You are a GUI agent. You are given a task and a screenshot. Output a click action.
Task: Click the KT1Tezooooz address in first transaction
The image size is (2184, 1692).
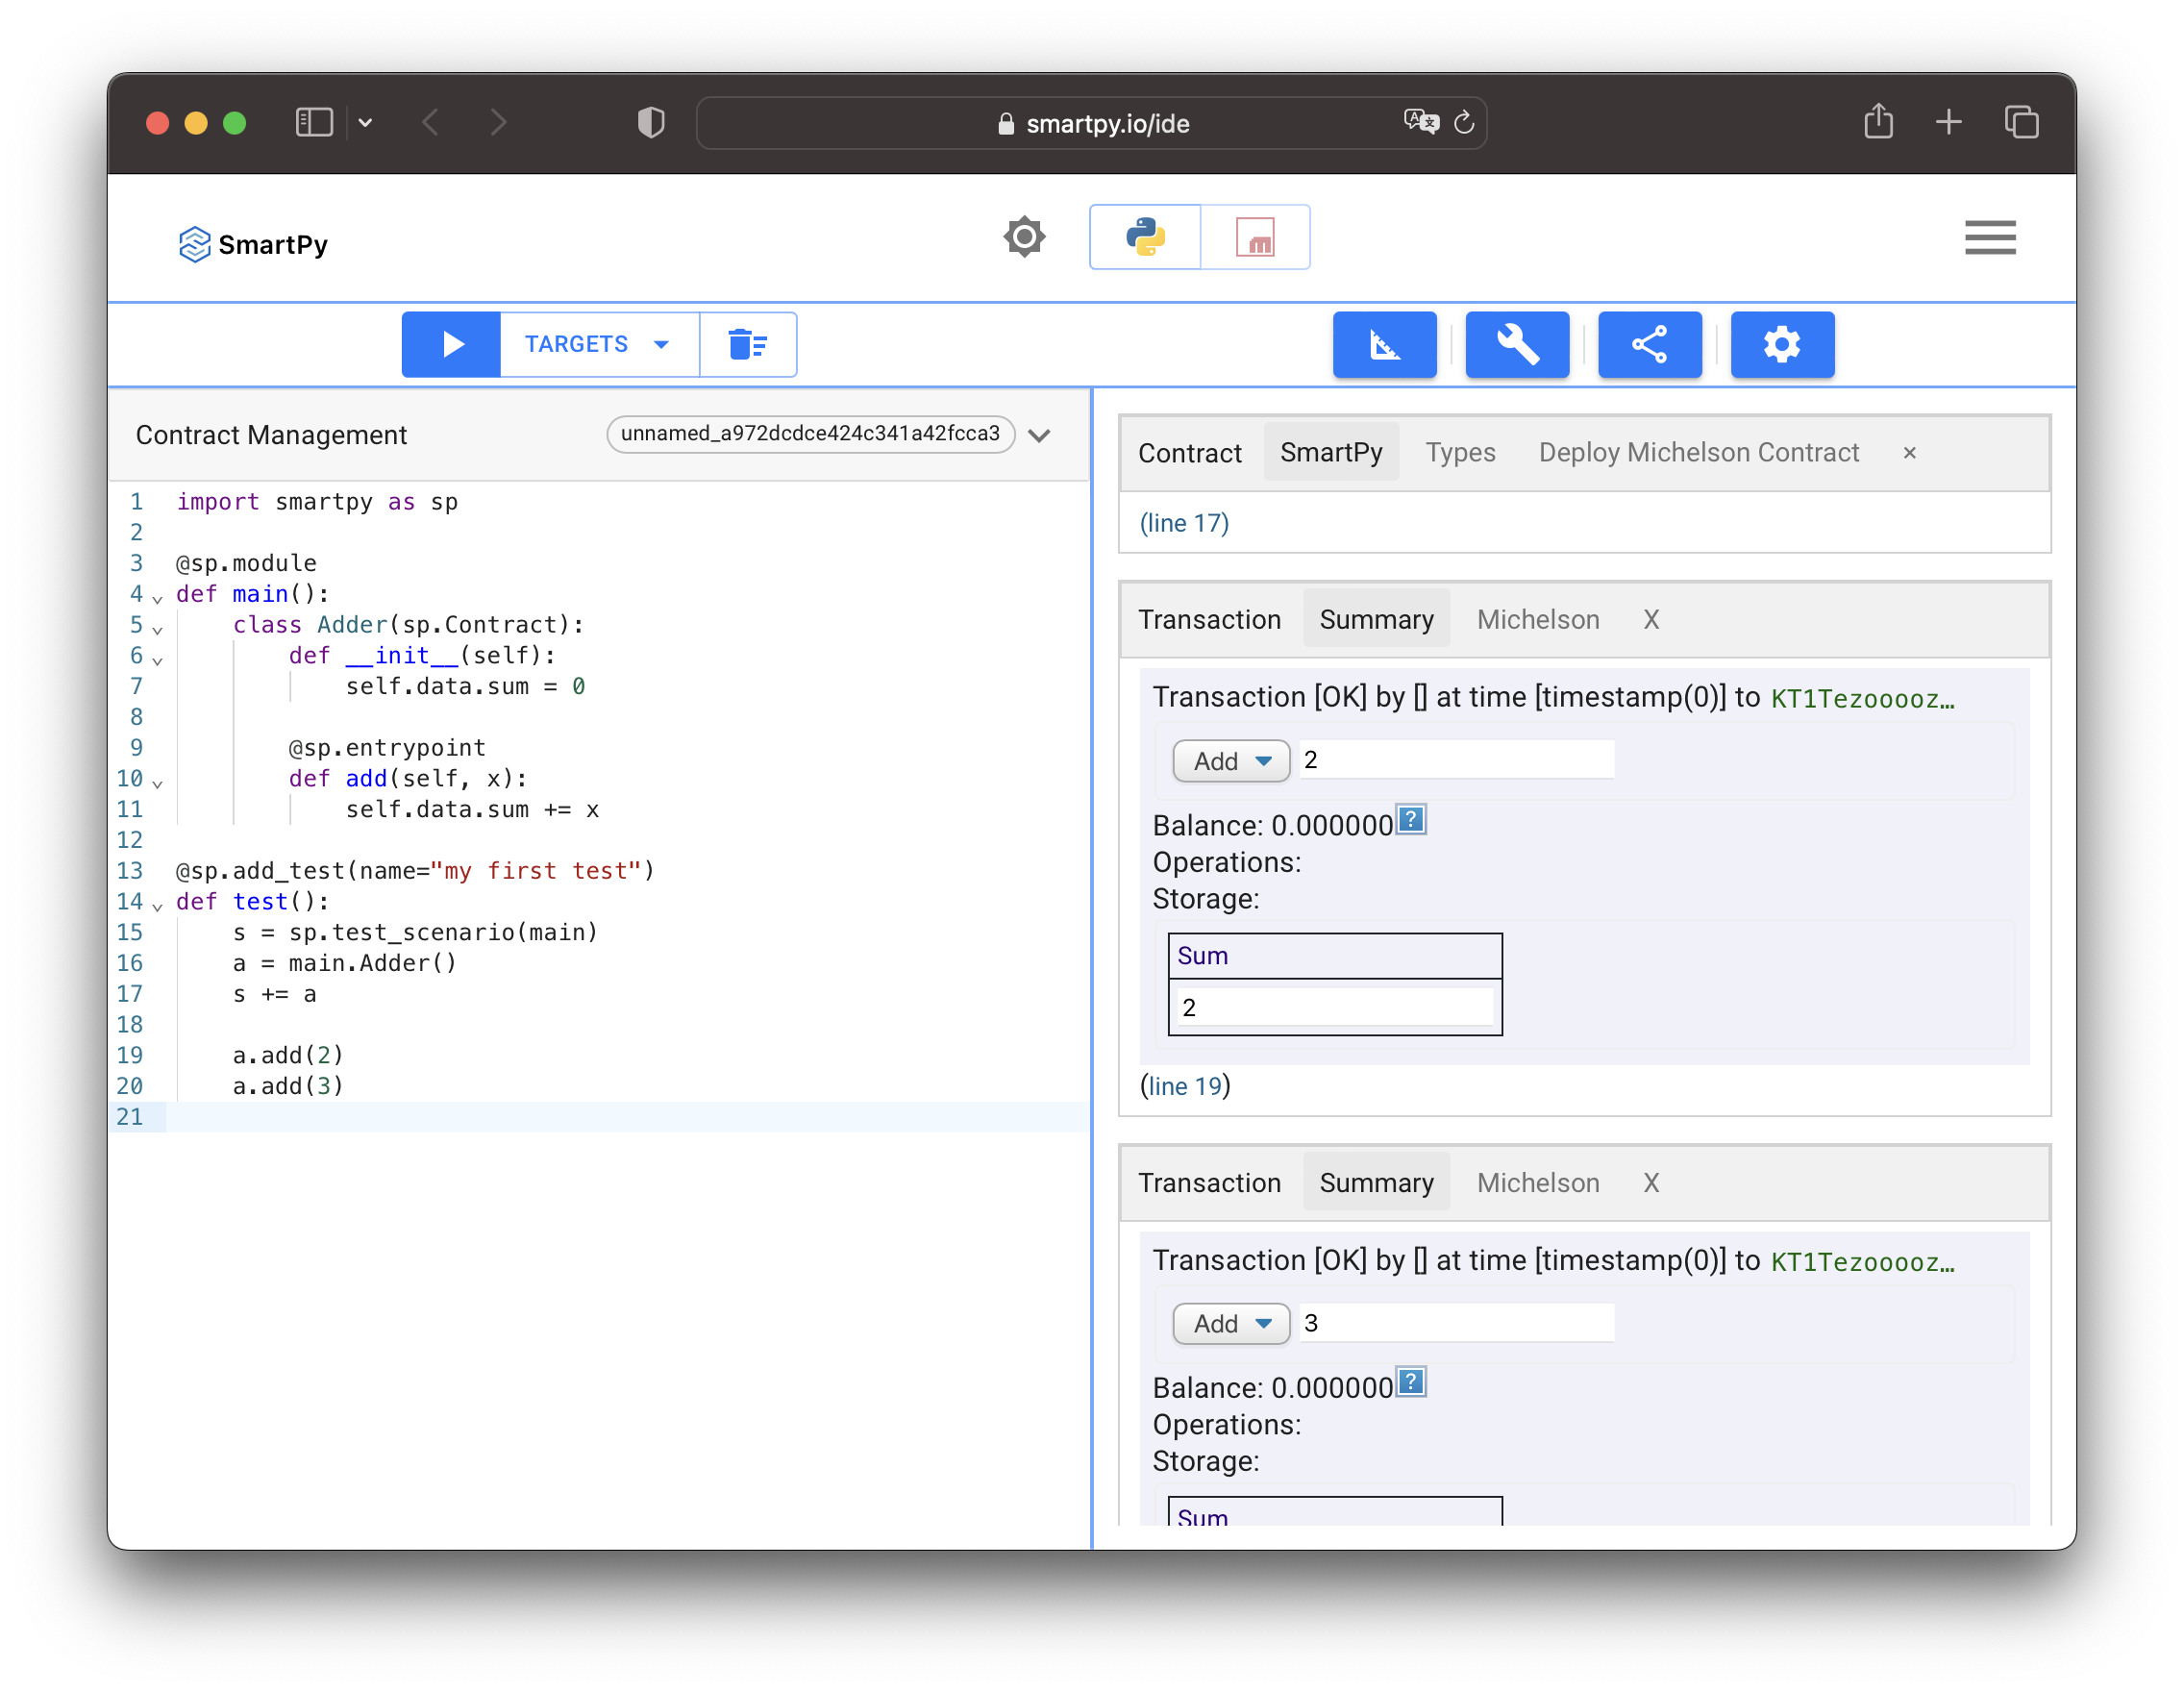(x=1861, y=698)
